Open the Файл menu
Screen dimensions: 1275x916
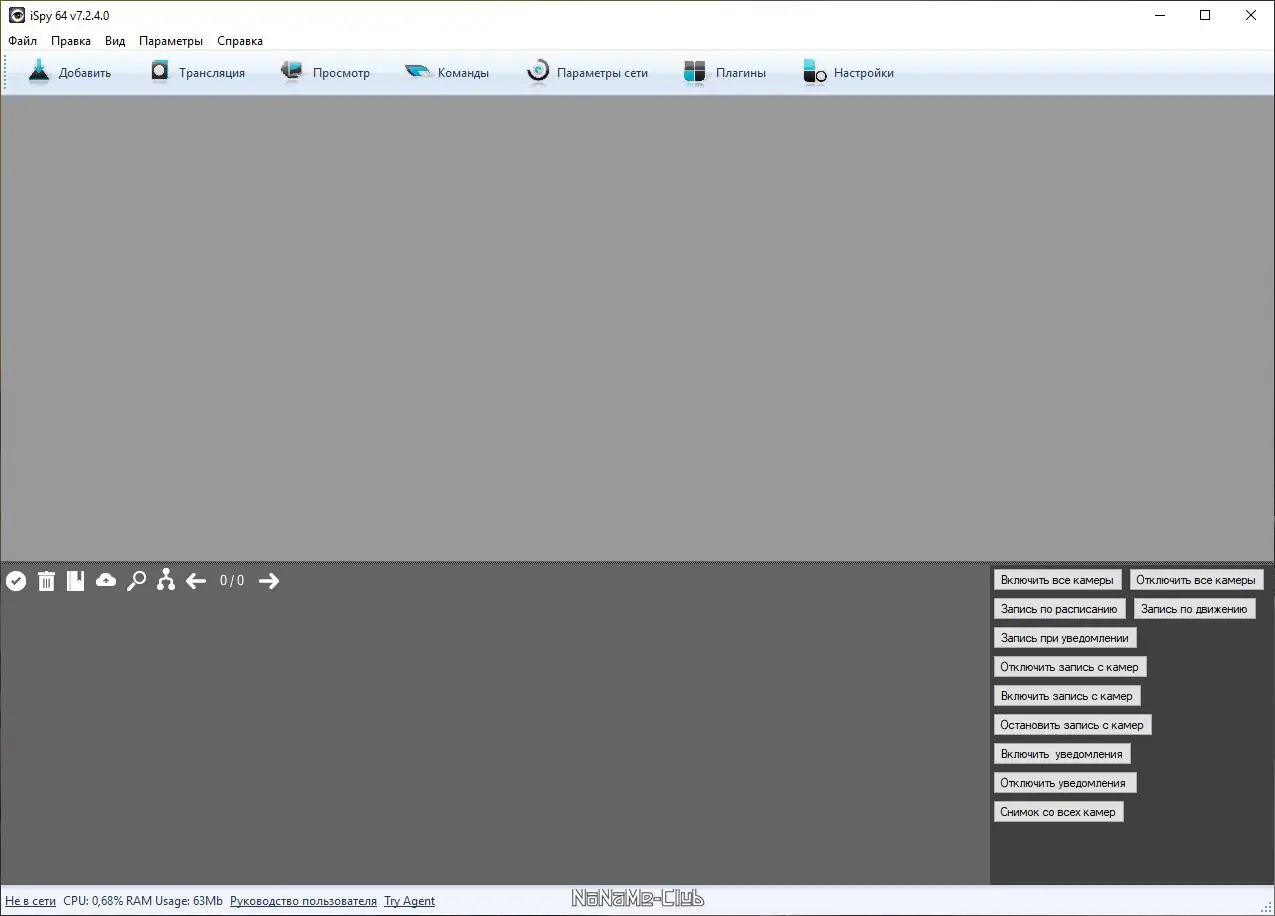click(22, 41)
